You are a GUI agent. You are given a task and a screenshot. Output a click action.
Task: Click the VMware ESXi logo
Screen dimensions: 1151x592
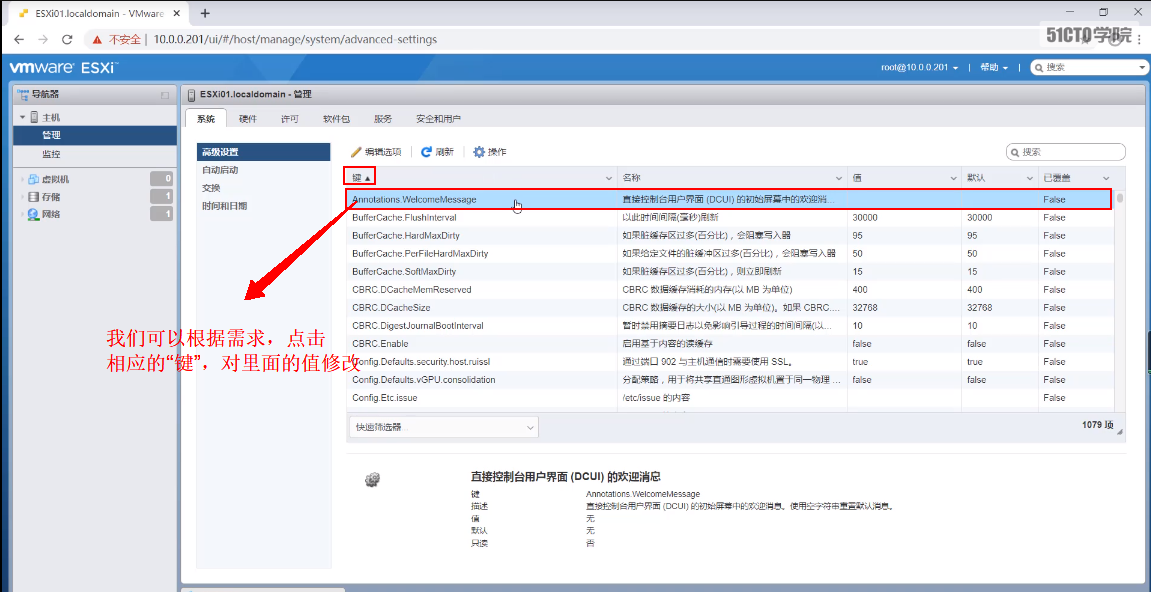[x=63, y=68]
